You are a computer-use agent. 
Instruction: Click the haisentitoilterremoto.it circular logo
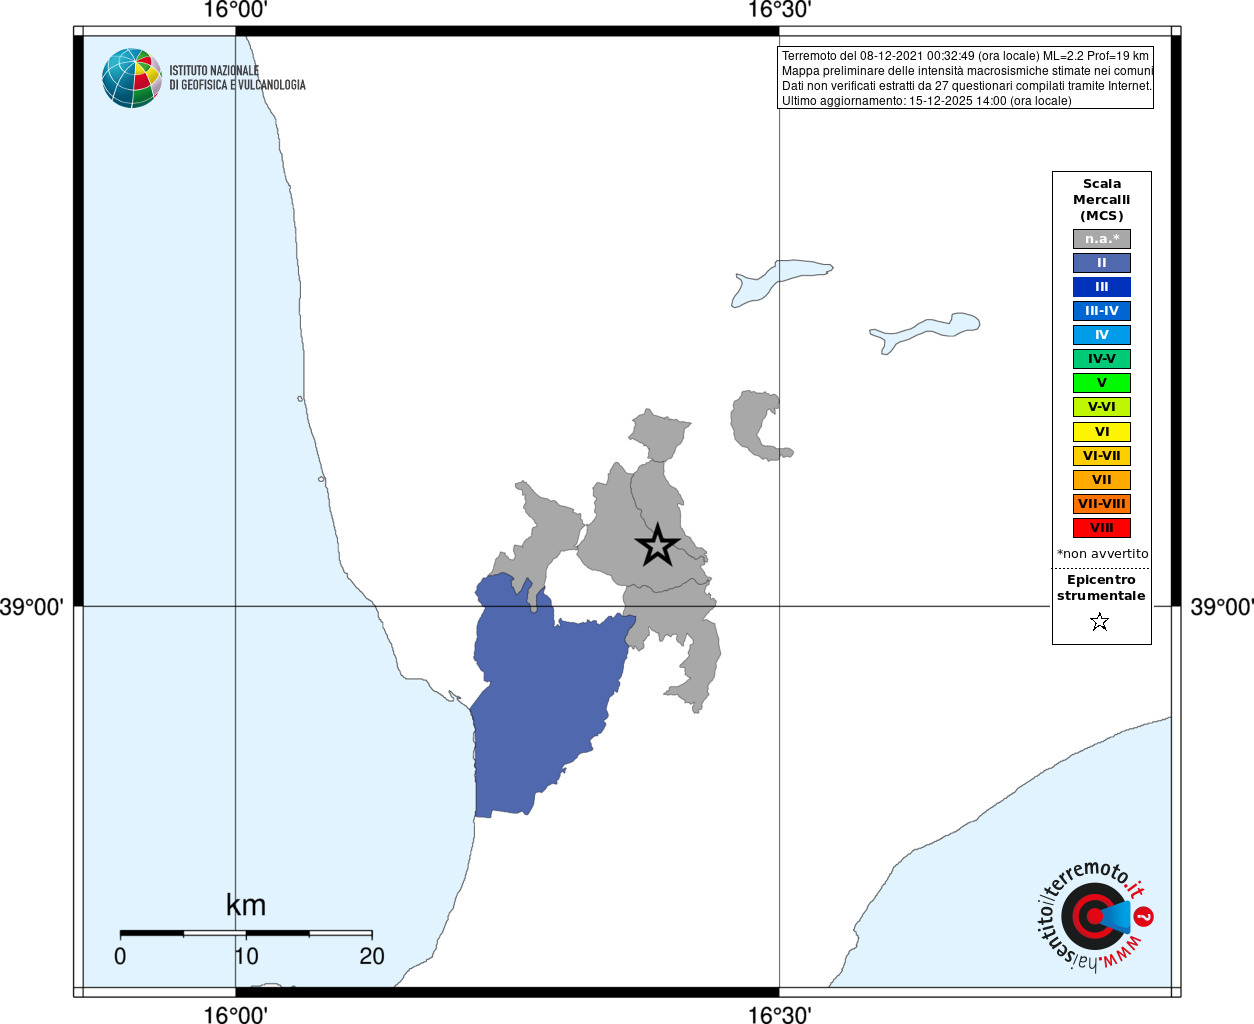point(1094,916)
